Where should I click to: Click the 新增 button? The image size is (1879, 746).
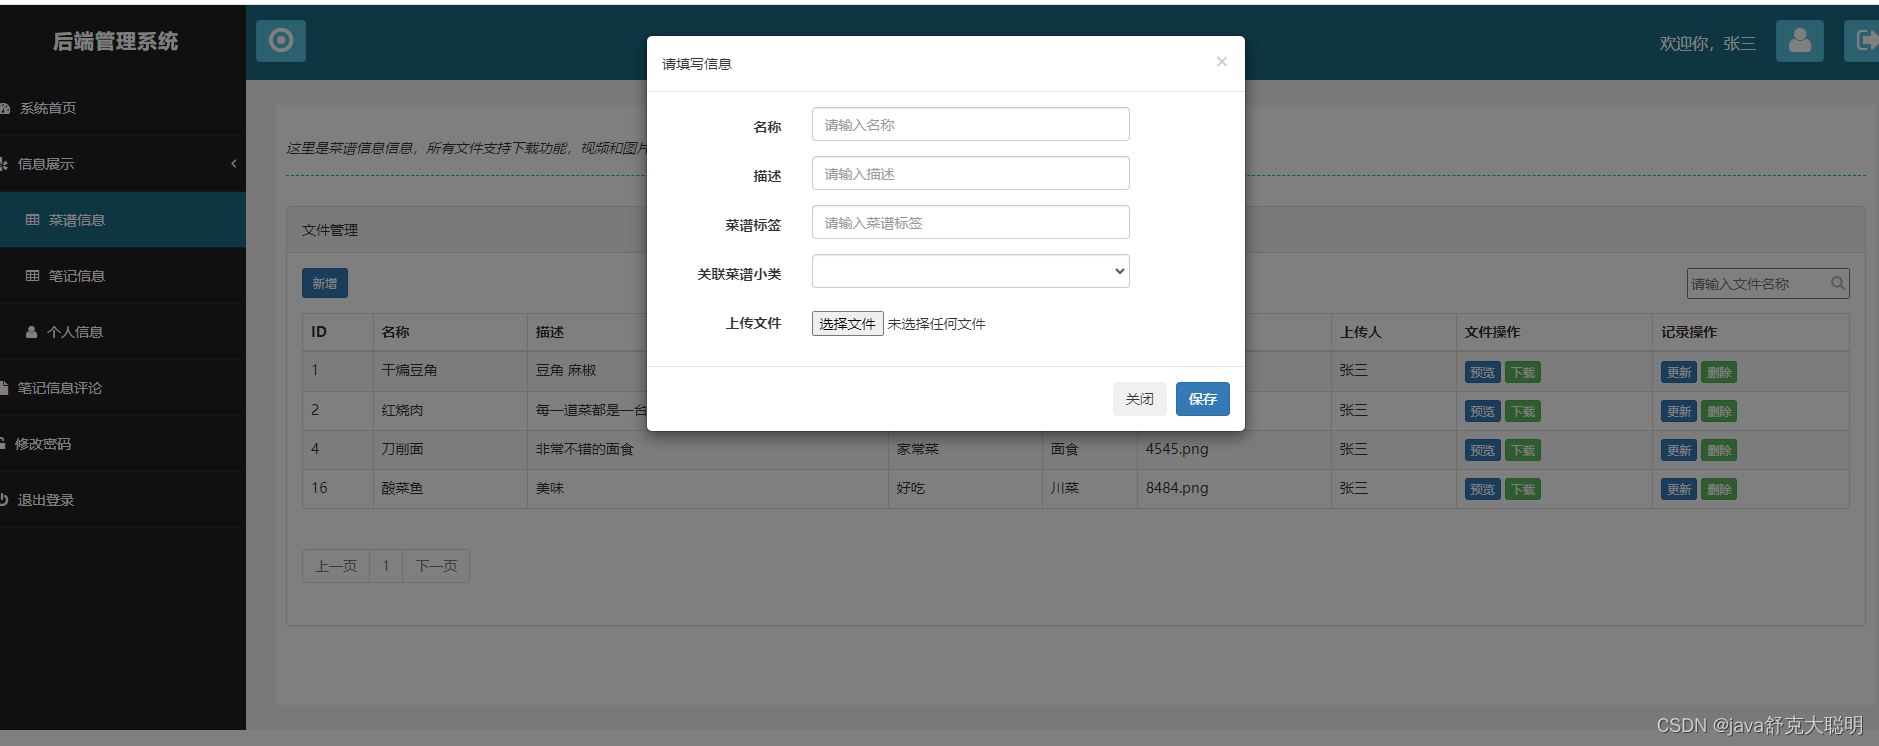click(x=325, y=283)
